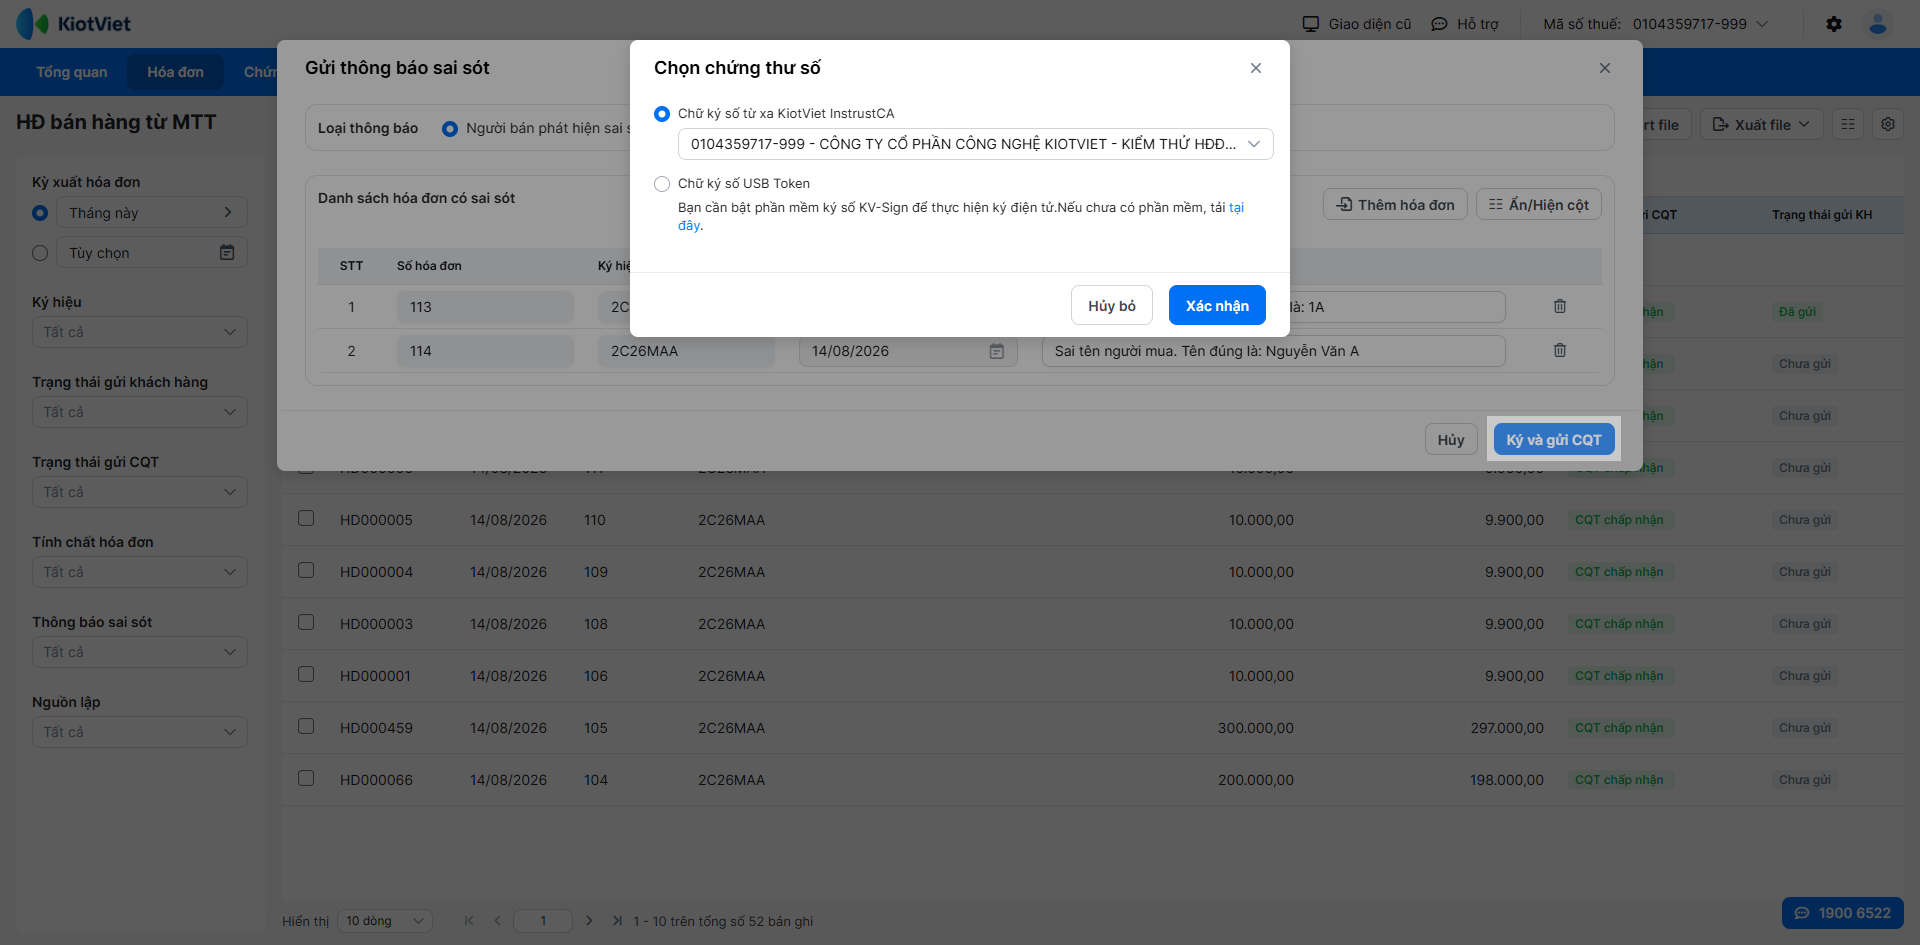The image size is (1920, 945).
Task: Delete invoice row 114 with trash icon
Action: point(1560,350)
